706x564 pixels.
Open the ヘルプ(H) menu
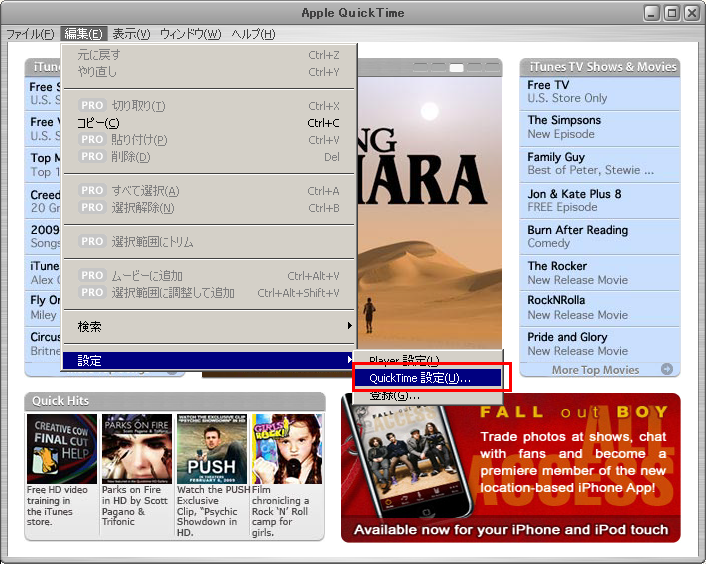tap(253, 34)
